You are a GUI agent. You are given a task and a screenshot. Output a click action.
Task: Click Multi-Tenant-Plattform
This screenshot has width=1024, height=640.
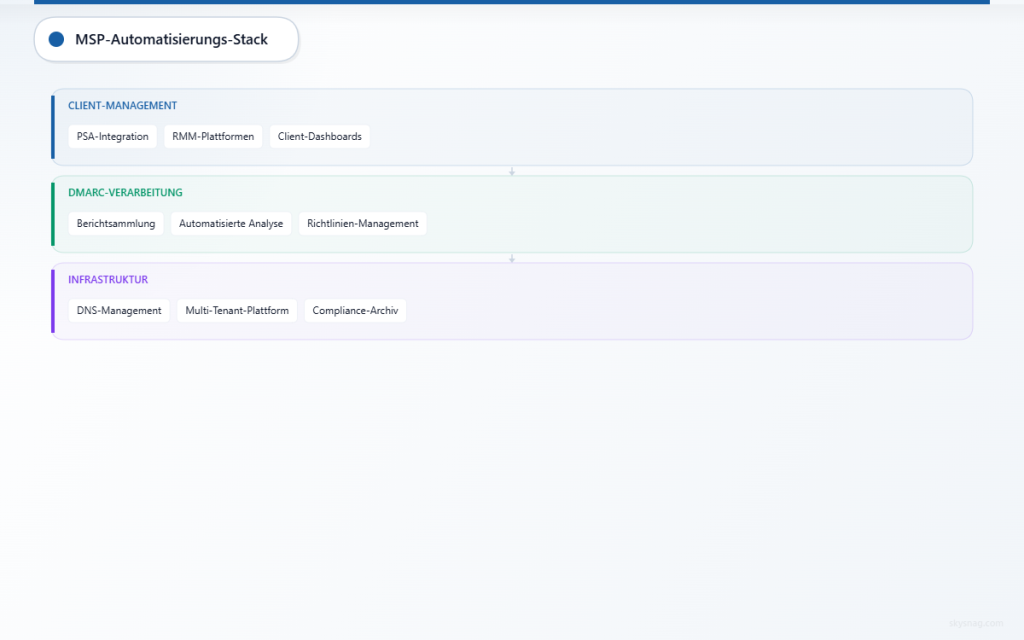pos(237,310)
